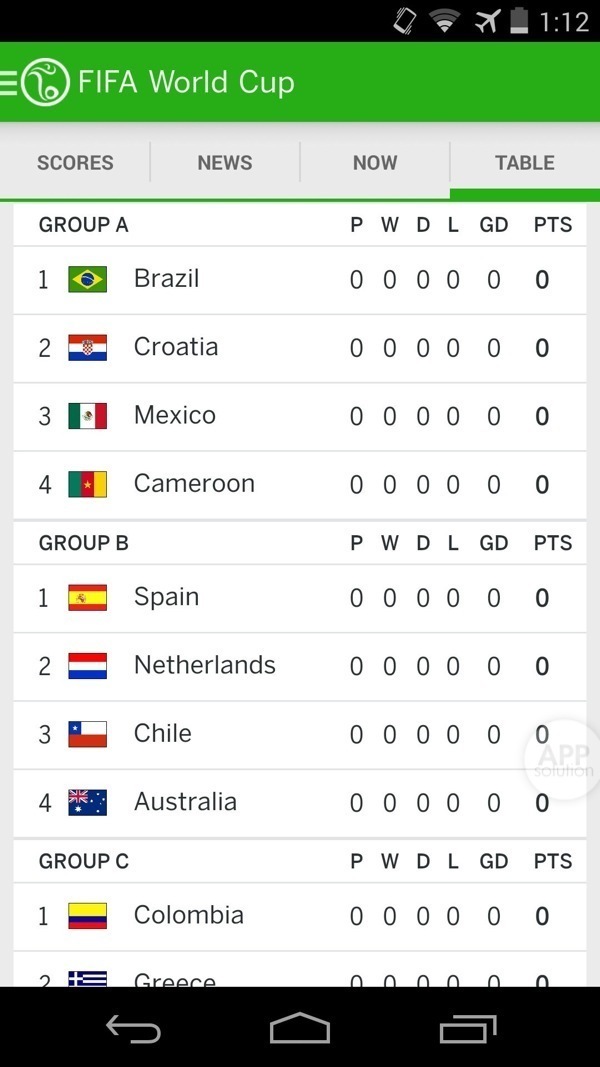Tap the Brazil flag icon
Image resolution: width=600 pixels, height=1067 pixels.
[88, 280]
